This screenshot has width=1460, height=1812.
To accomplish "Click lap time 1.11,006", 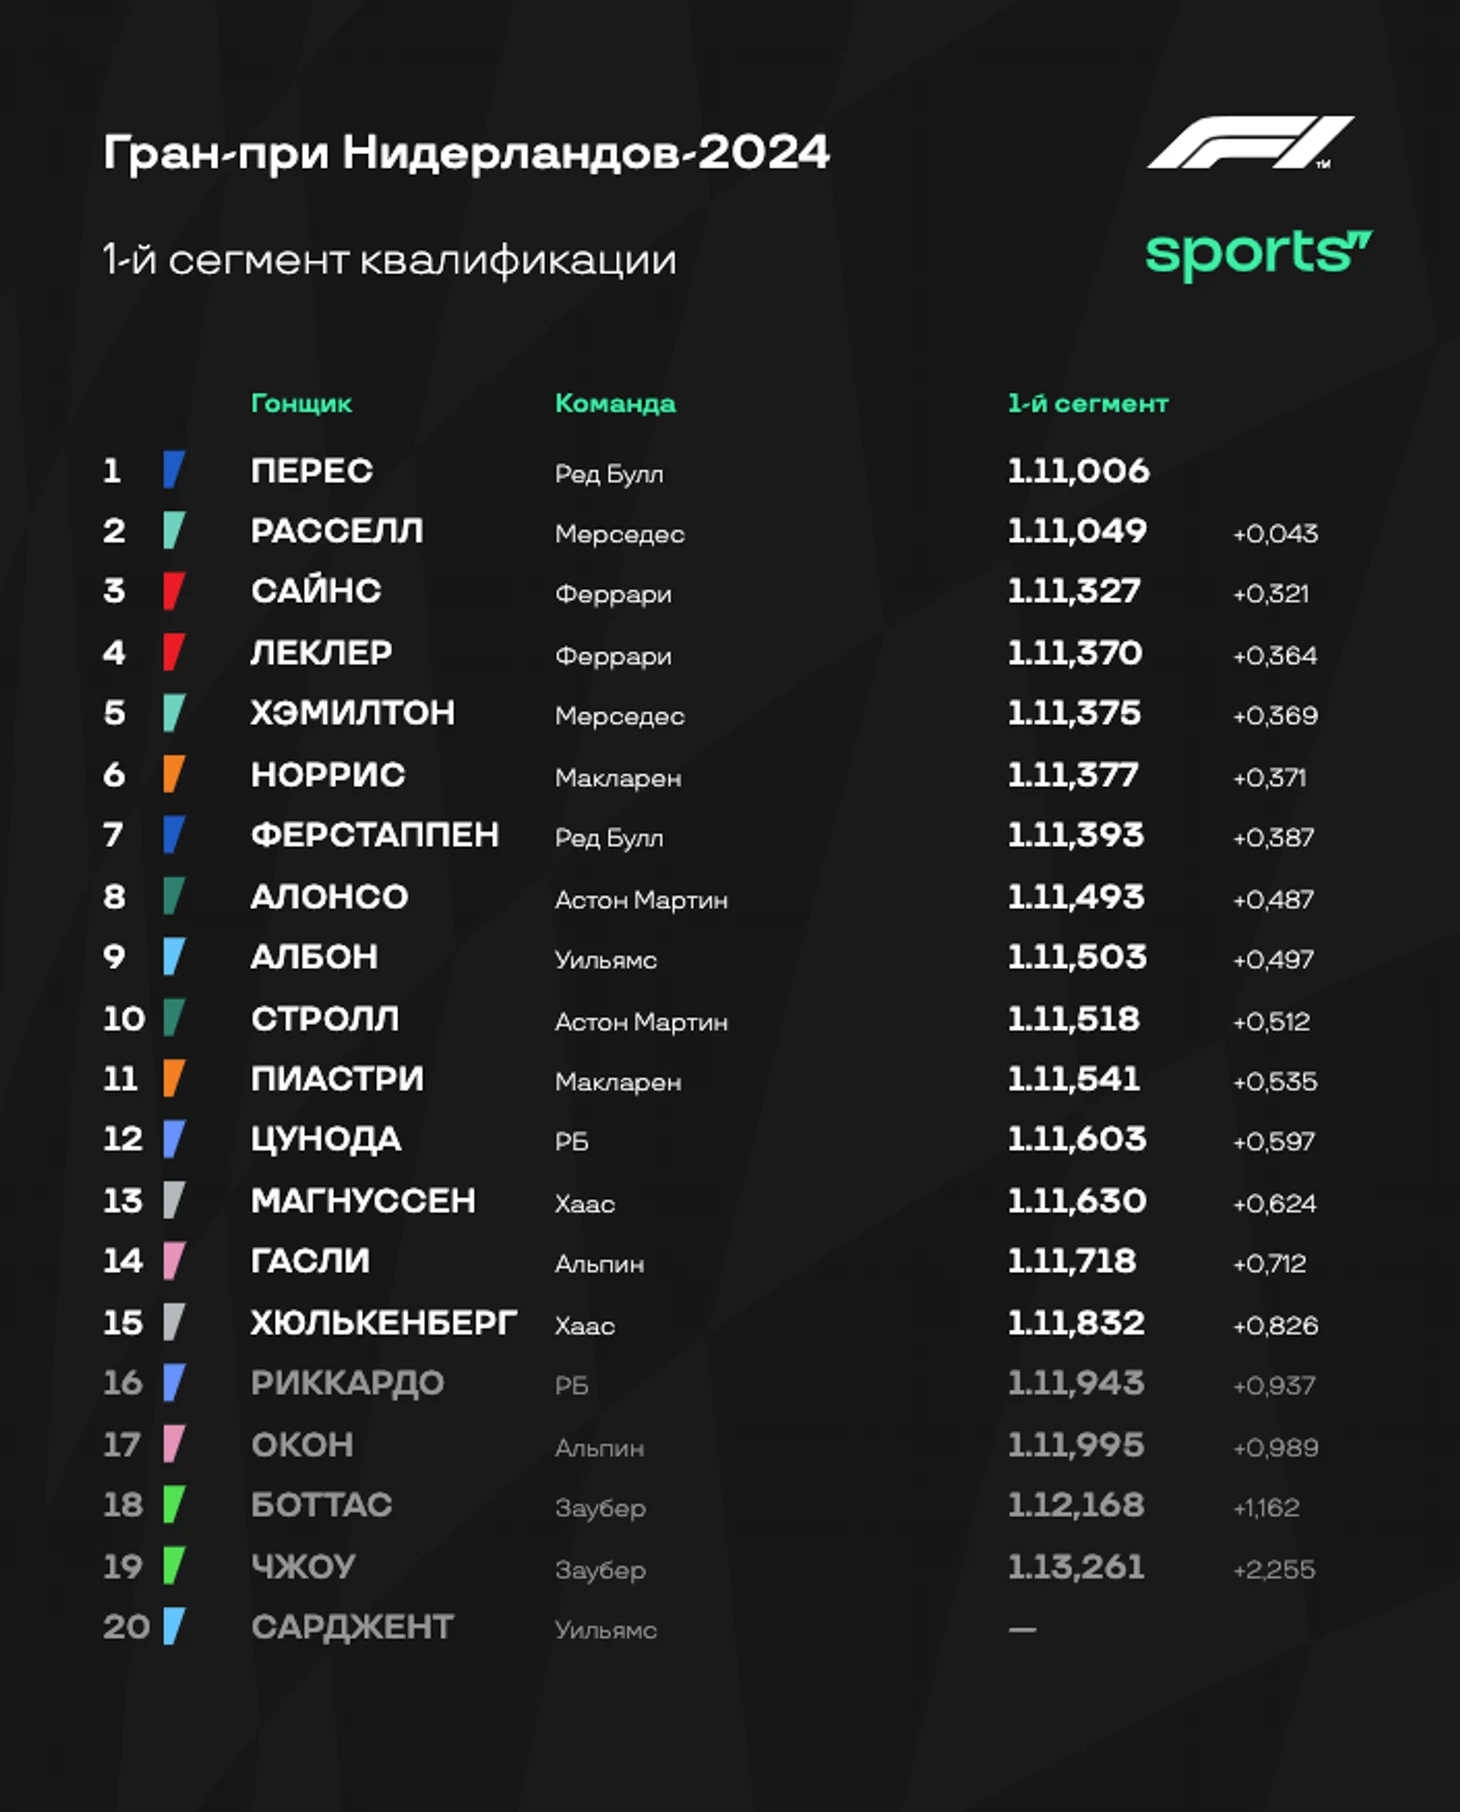I will (x=1078, y=470).
